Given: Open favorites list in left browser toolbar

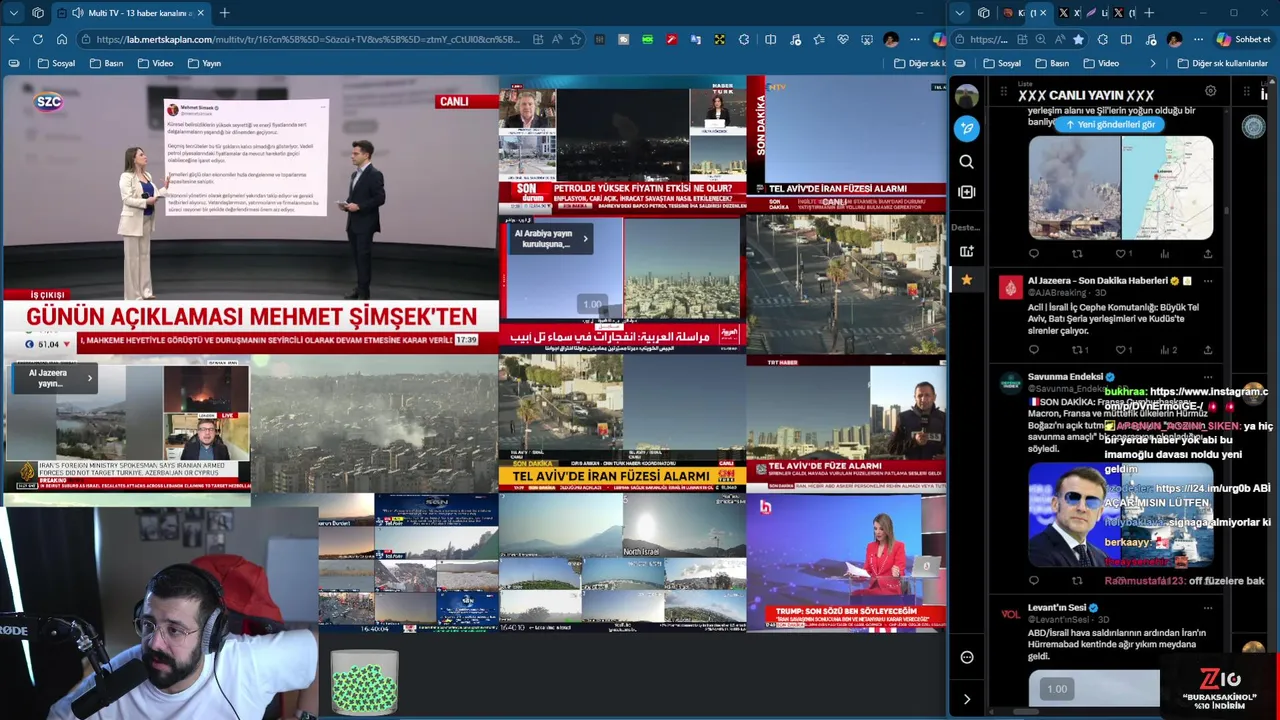Looking at the screenshot, I should pos(819,39).
